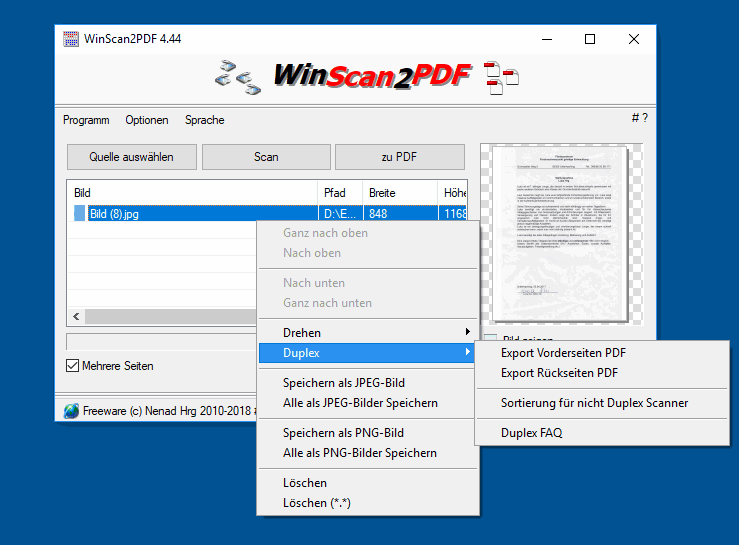739x545 pixels.
Task: Click the 848 width cell
Action: click(400, 214)
